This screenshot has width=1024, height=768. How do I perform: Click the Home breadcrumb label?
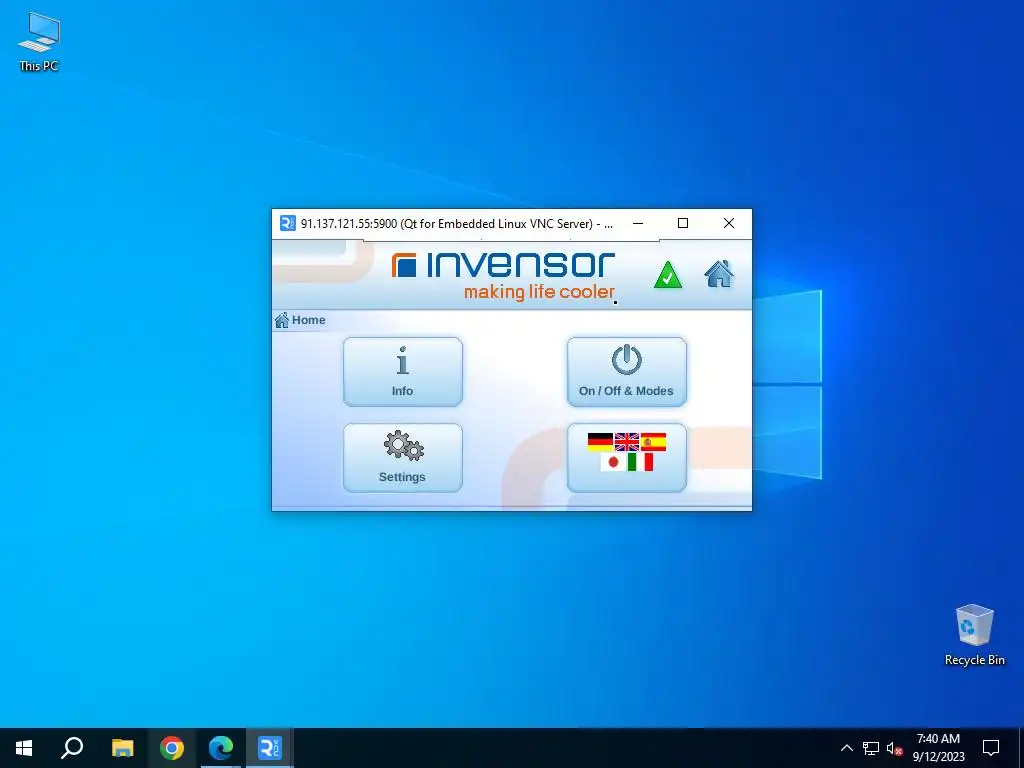pos(308,320)
